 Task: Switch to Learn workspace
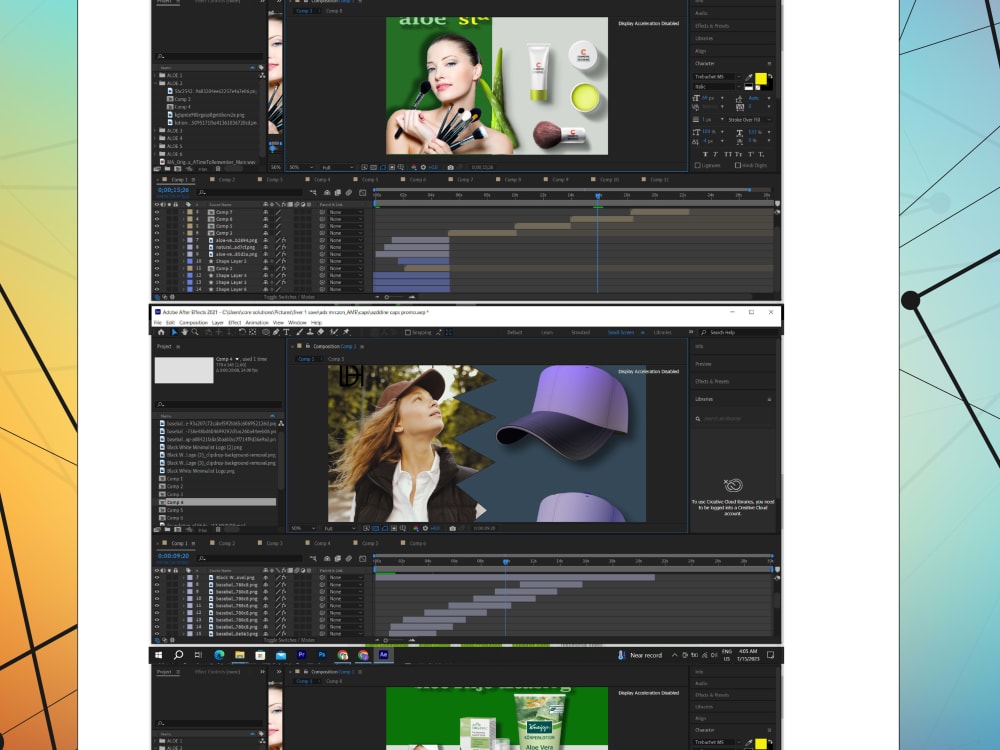pos(547,332)
